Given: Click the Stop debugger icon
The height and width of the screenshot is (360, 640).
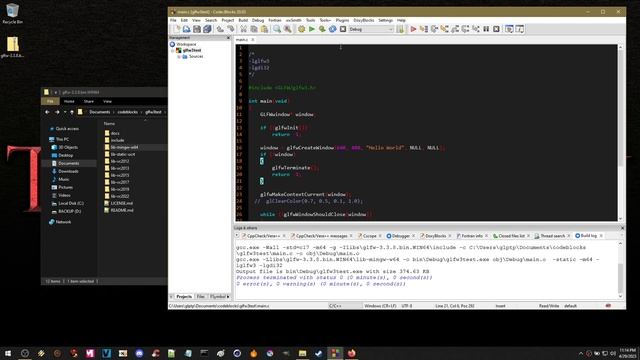Looking at the screenshot, I should [x=496, y=29].
